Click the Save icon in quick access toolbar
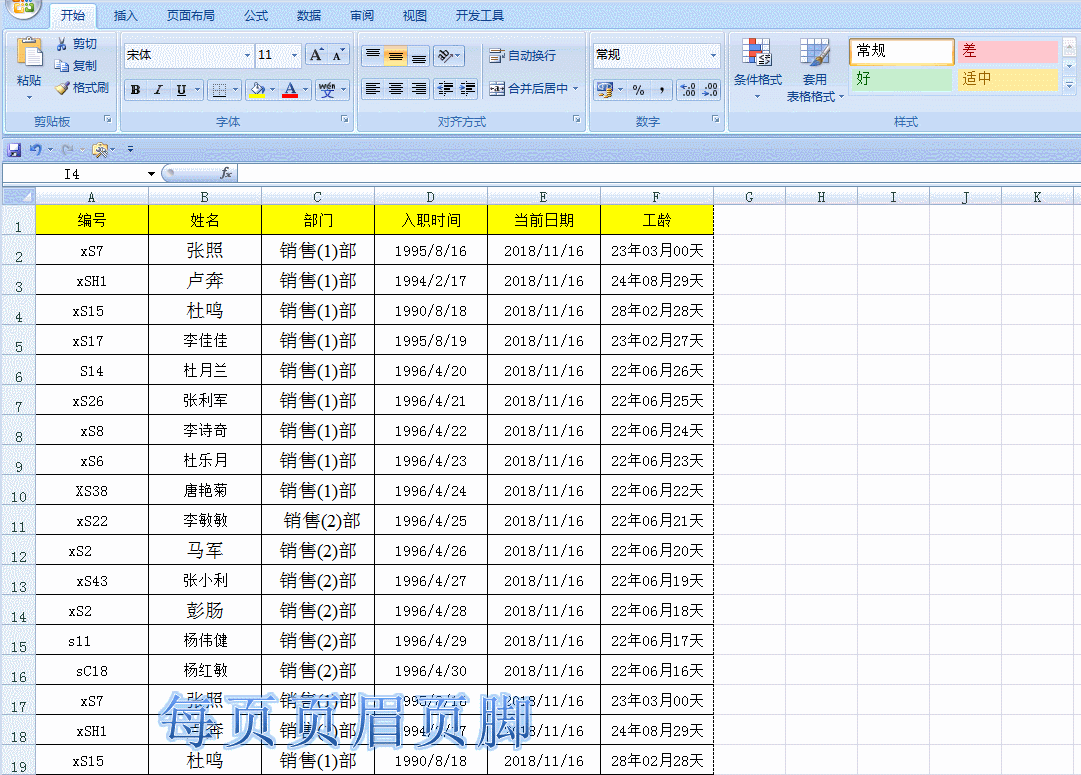The image size is (1081, 775). pyautogui.click(x=14, y=150)
